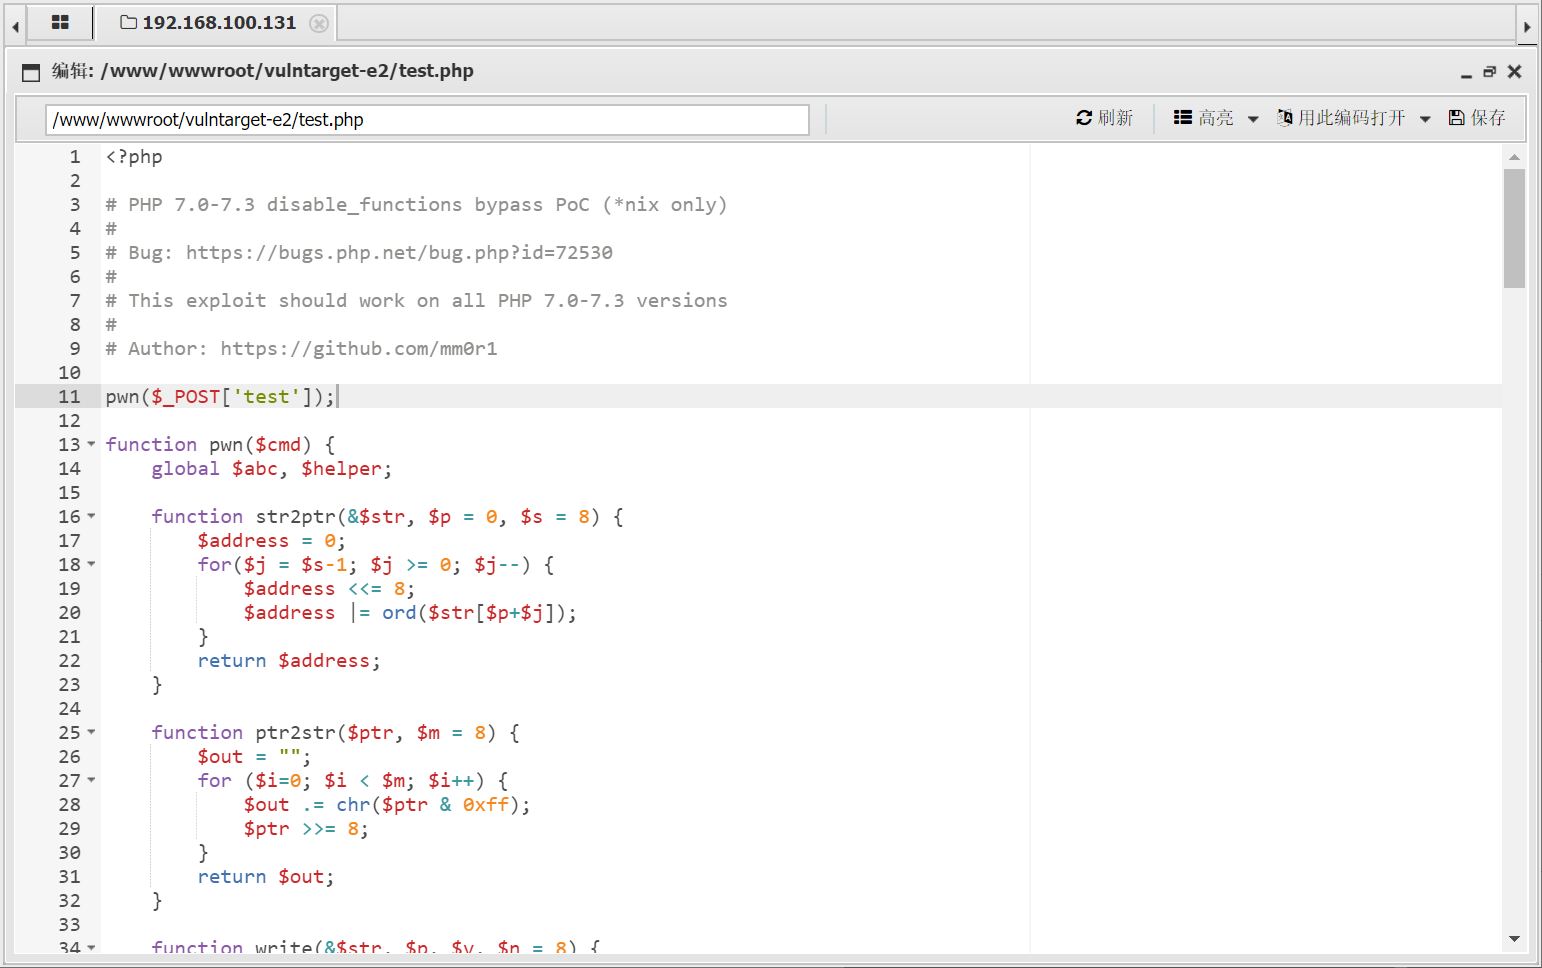
Task: Click the bugs.php.net URL in comment
Action: click(399, 253)
